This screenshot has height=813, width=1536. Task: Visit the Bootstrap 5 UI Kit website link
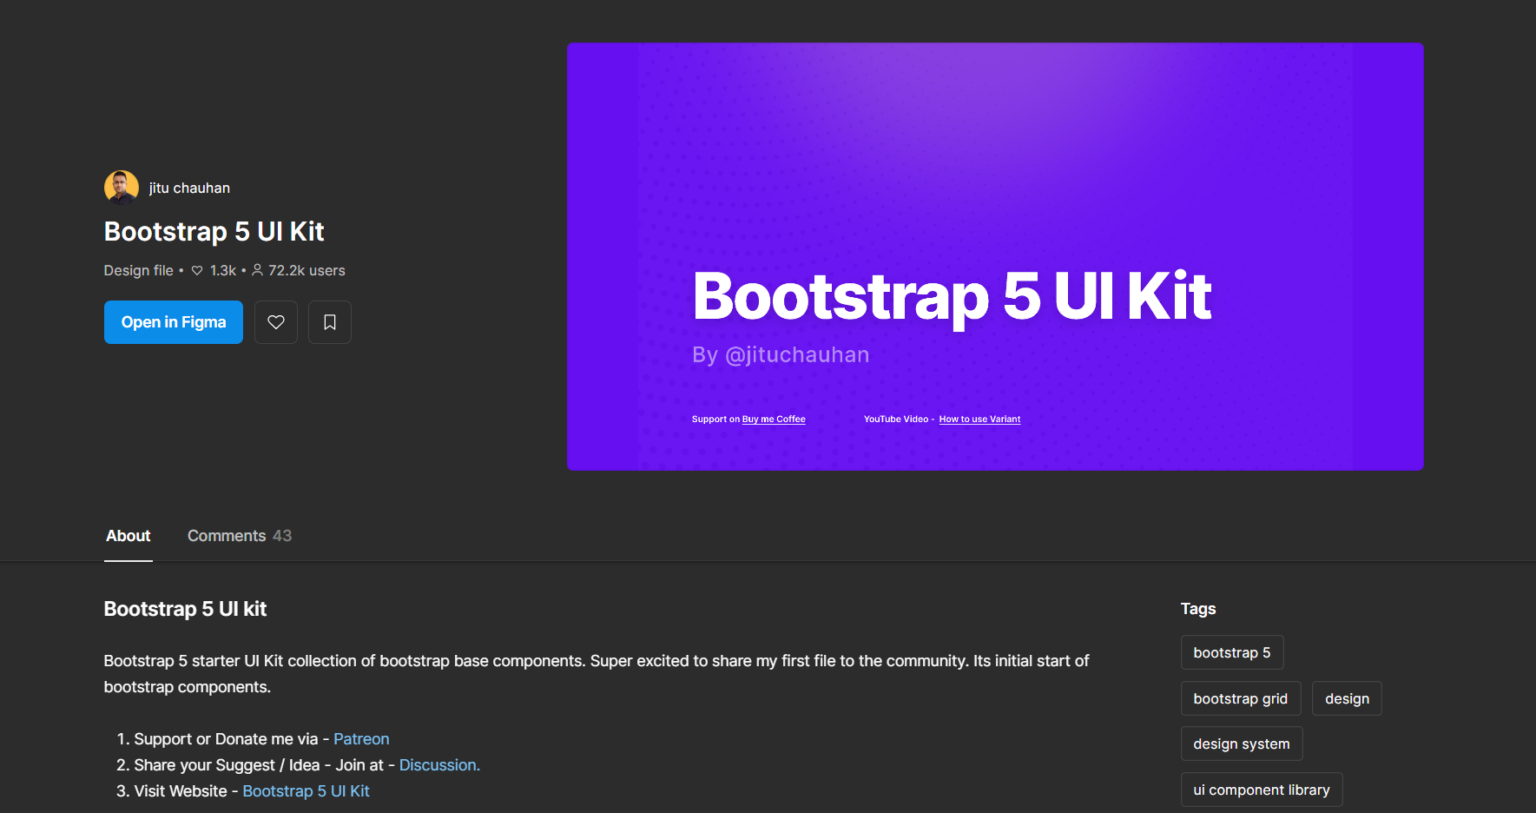tap(305, 790)
